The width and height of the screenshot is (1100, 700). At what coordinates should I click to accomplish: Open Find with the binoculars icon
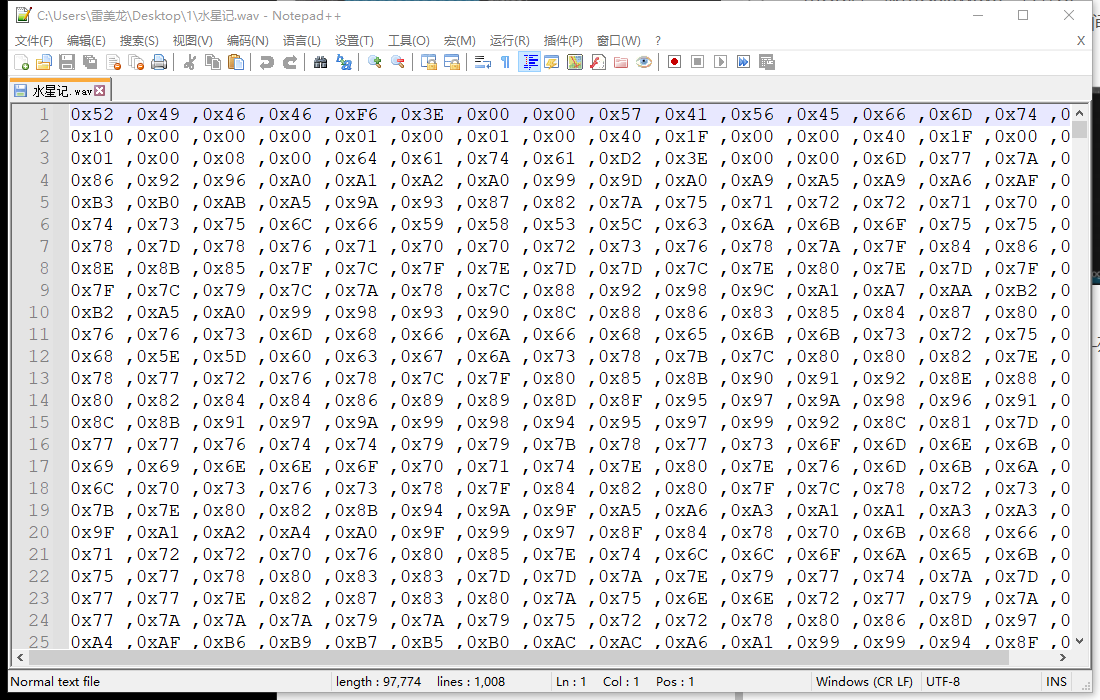click(321, 62)
